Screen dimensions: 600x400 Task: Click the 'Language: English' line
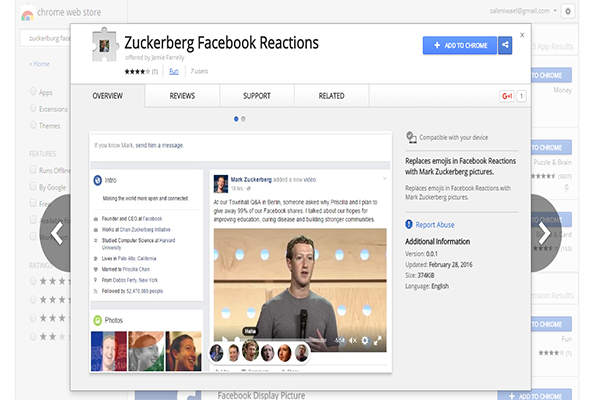tap(427, 286)
